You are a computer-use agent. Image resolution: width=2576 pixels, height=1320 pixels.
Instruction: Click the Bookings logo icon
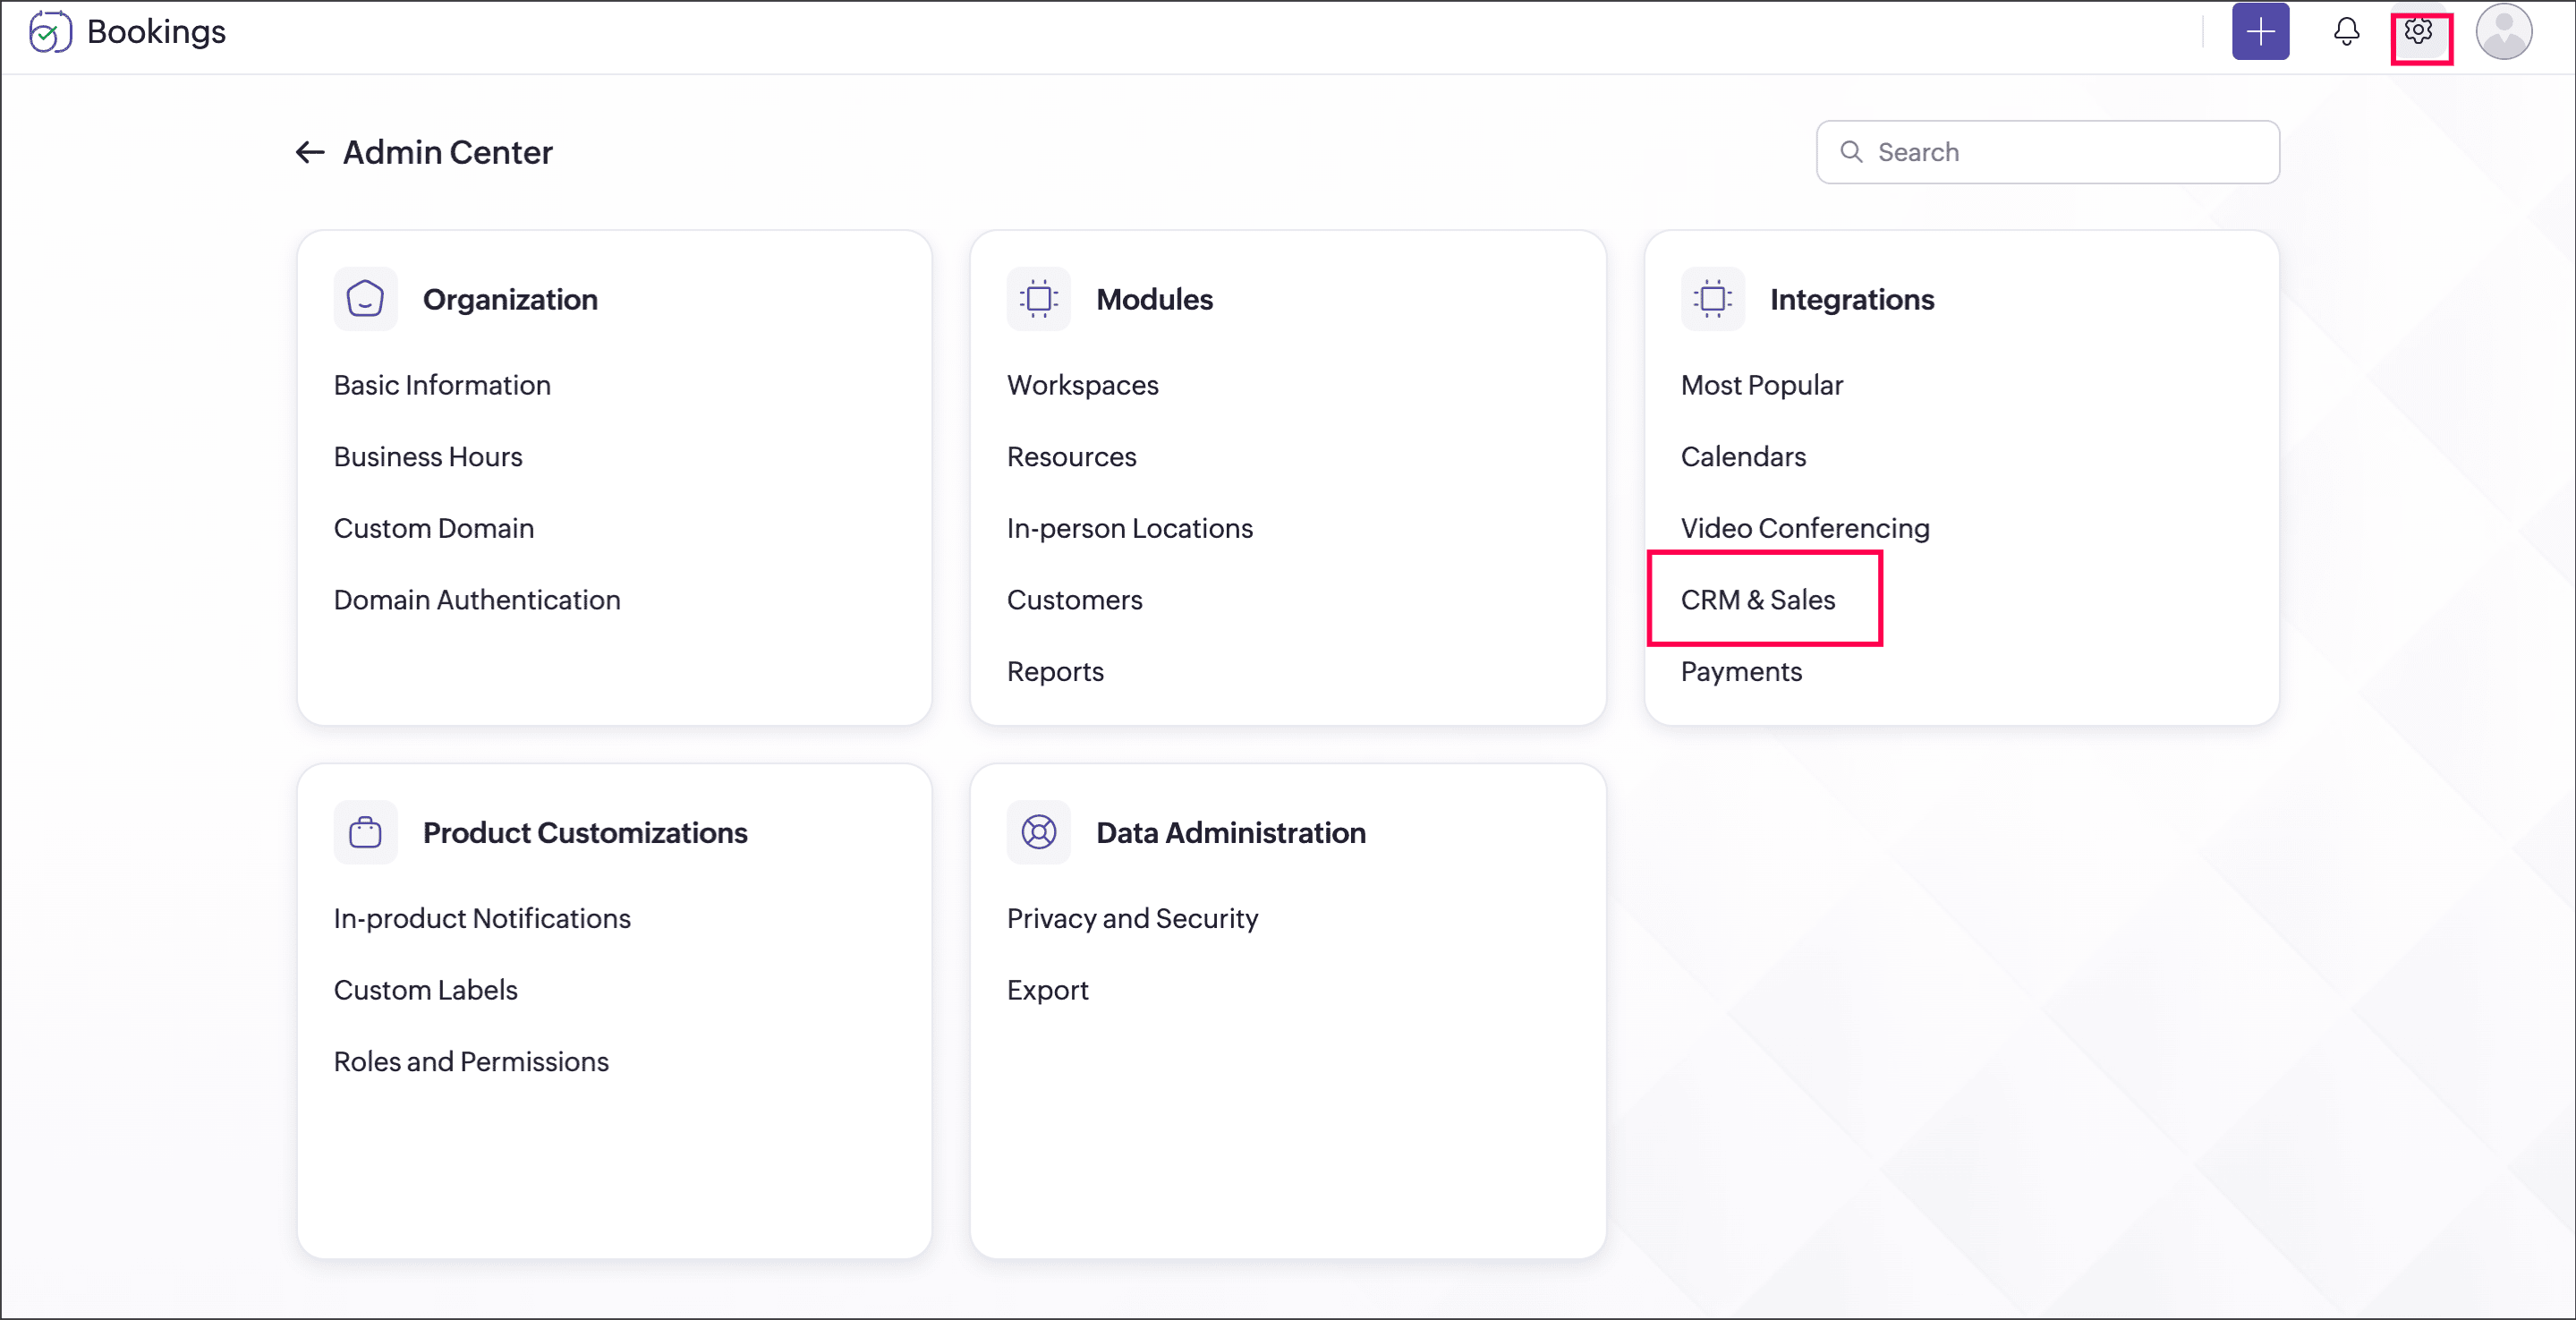[x=49, y=32]
